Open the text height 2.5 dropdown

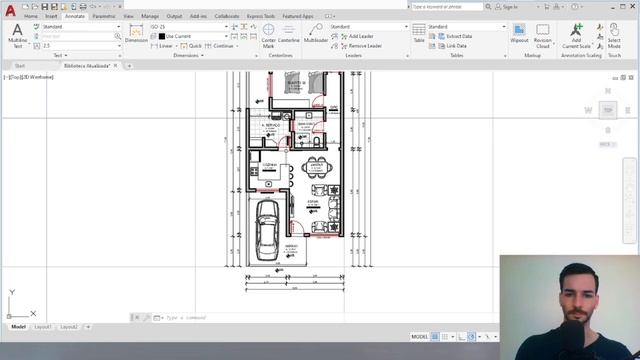118,46
